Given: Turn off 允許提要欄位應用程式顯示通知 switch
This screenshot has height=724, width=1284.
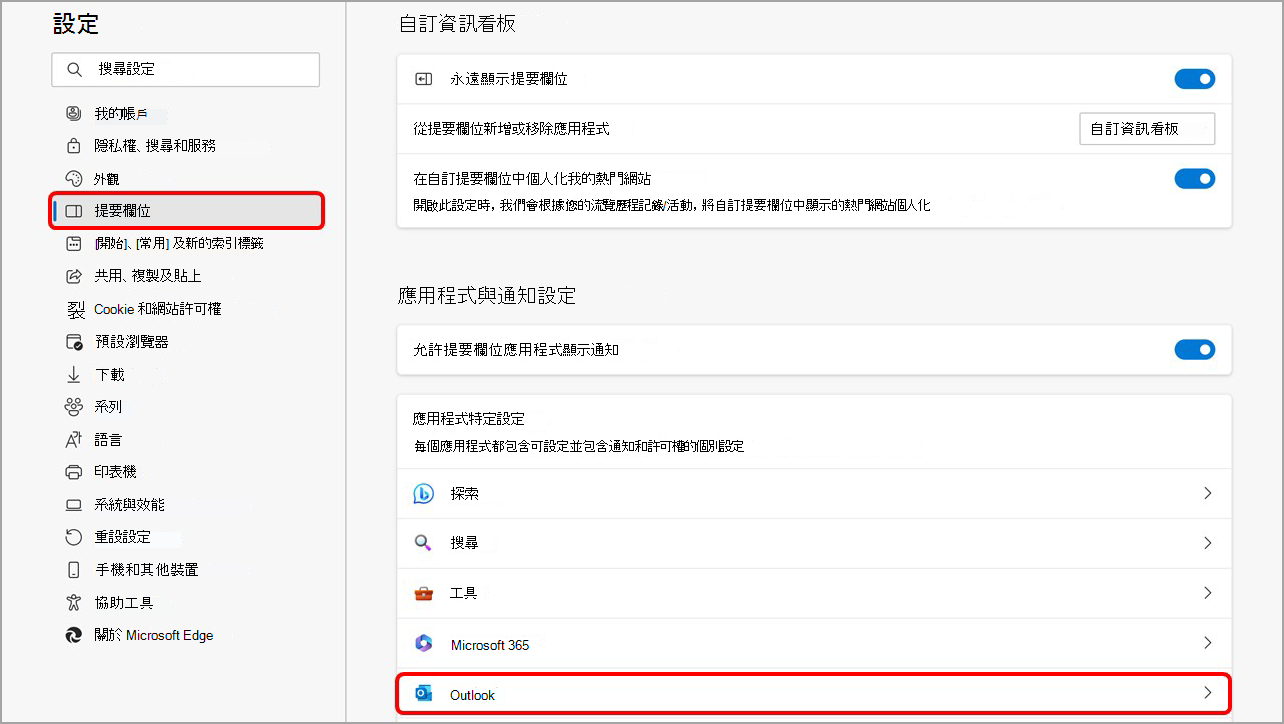Looking at the screenshot, I should point(1195,349).
